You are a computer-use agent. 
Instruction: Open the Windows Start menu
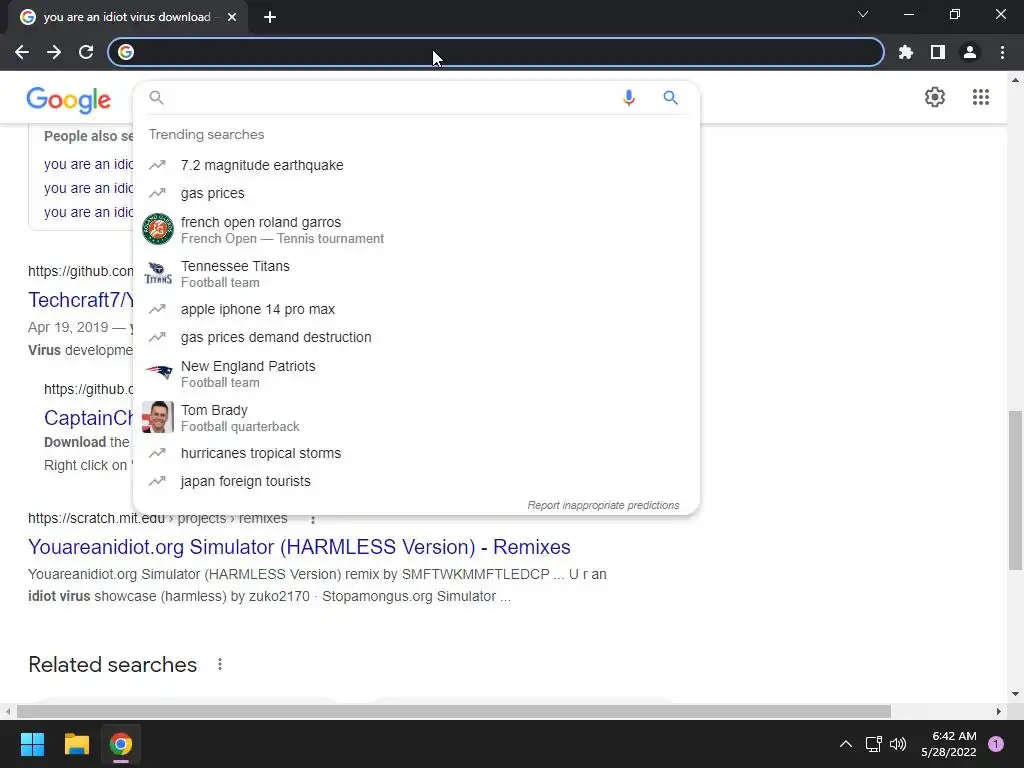tap(32, 744)
